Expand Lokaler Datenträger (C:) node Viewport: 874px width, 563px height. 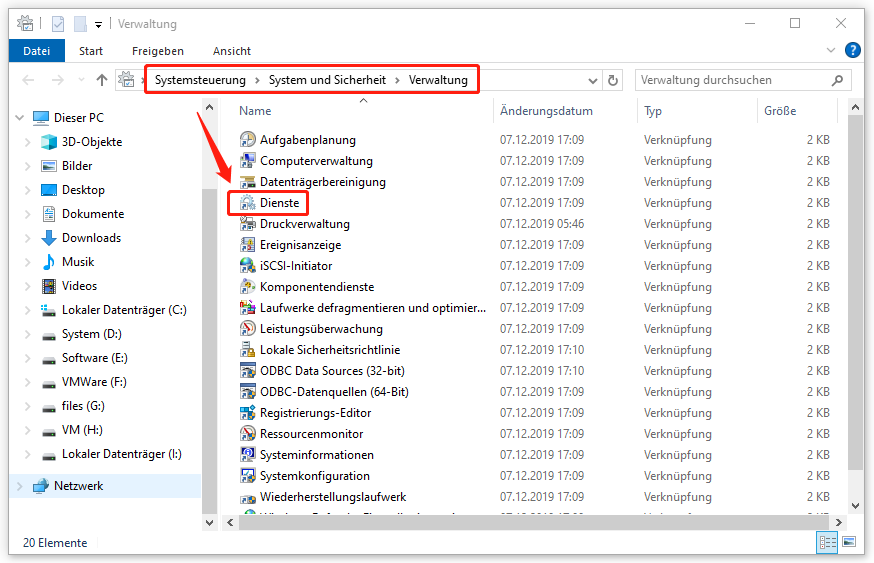(27, 310)
